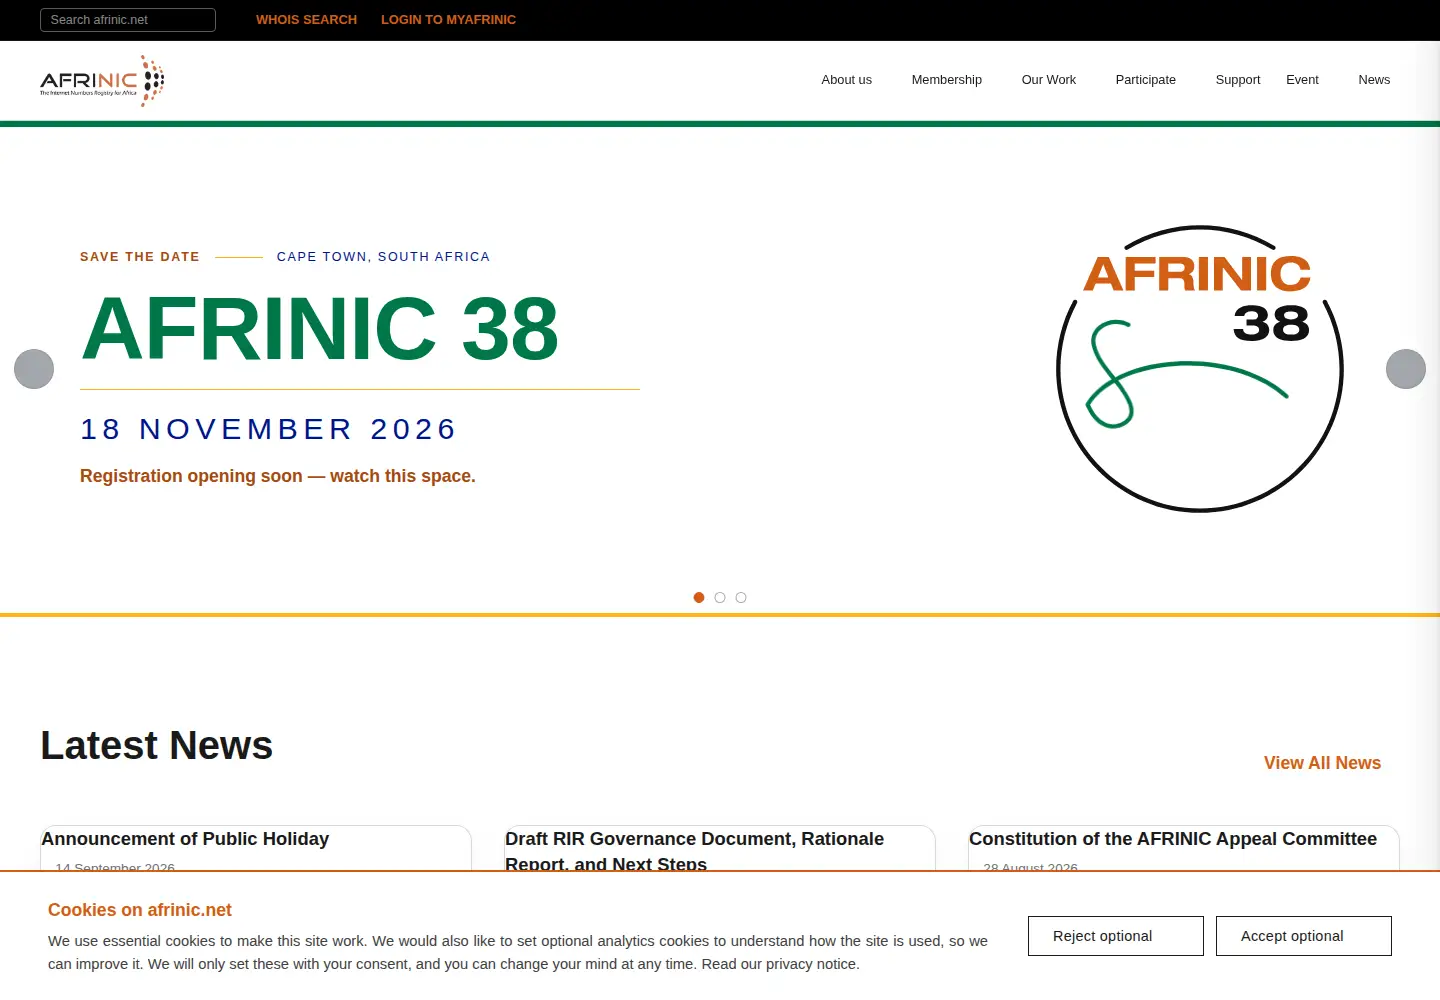The width and height of the screenshot is (1440, 1000).
Task: Accept optional cookies
Action: point(1304,936)
